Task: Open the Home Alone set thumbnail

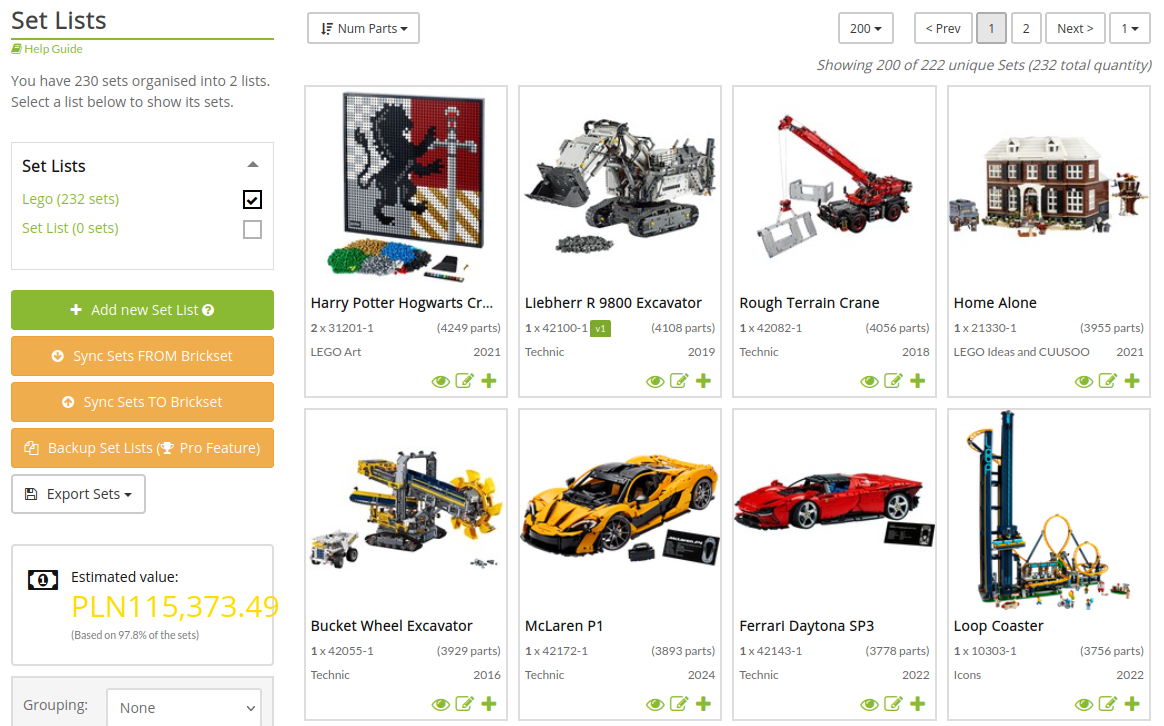Action: [x=1049, y=188]
